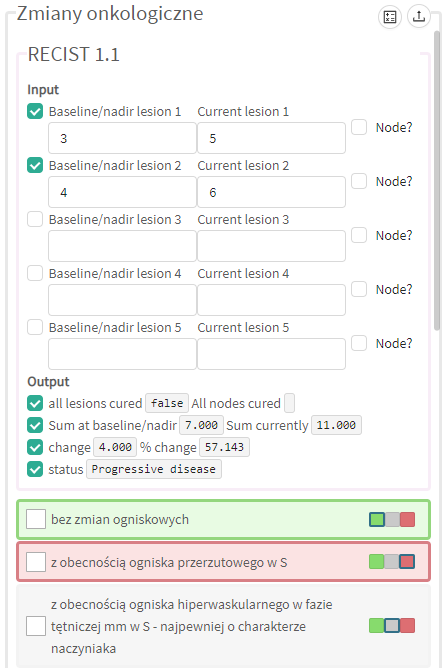The height and width of the screenshot is (668, 446).
Task: Click the upload/export icon in panel header
Action: 419,17
